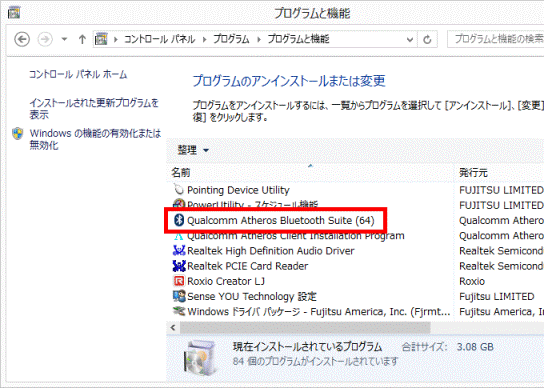Open the 整理 dropdown menu
544x388 pixels.
click(193, 150)
